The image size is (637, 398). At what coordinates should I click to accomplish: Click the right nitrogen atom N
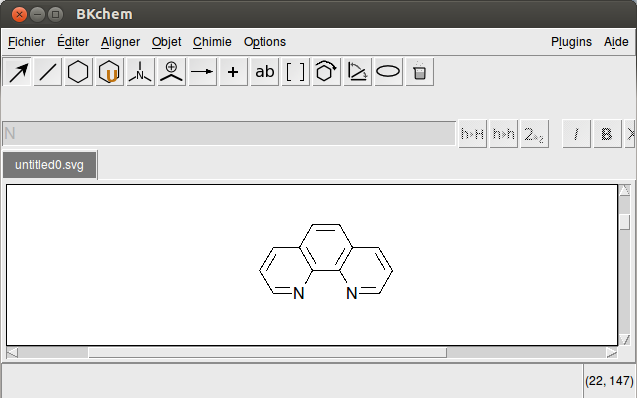pos(352,293)
